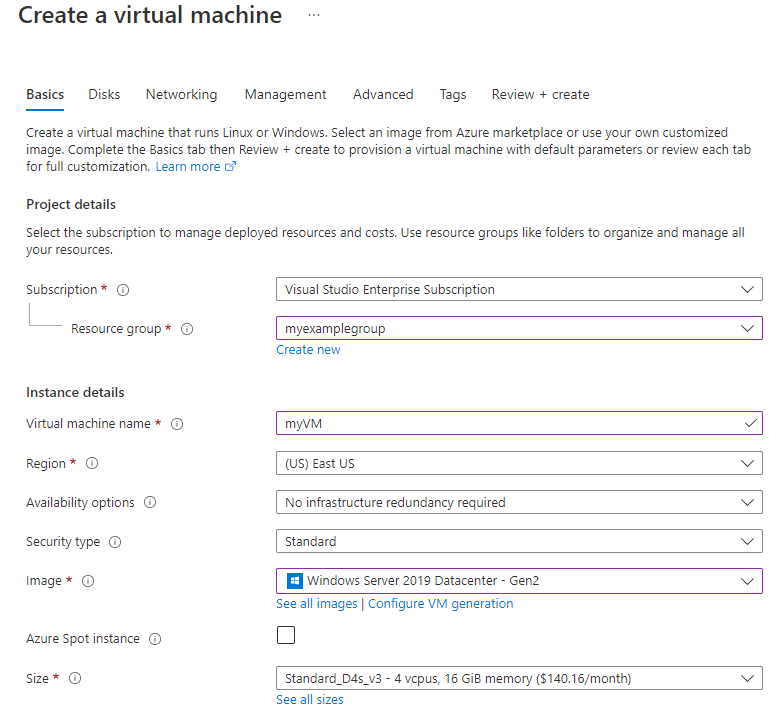Click info icon next to Image label
The width and height of the screenshot is (776, 715).
tap(87, 581)
